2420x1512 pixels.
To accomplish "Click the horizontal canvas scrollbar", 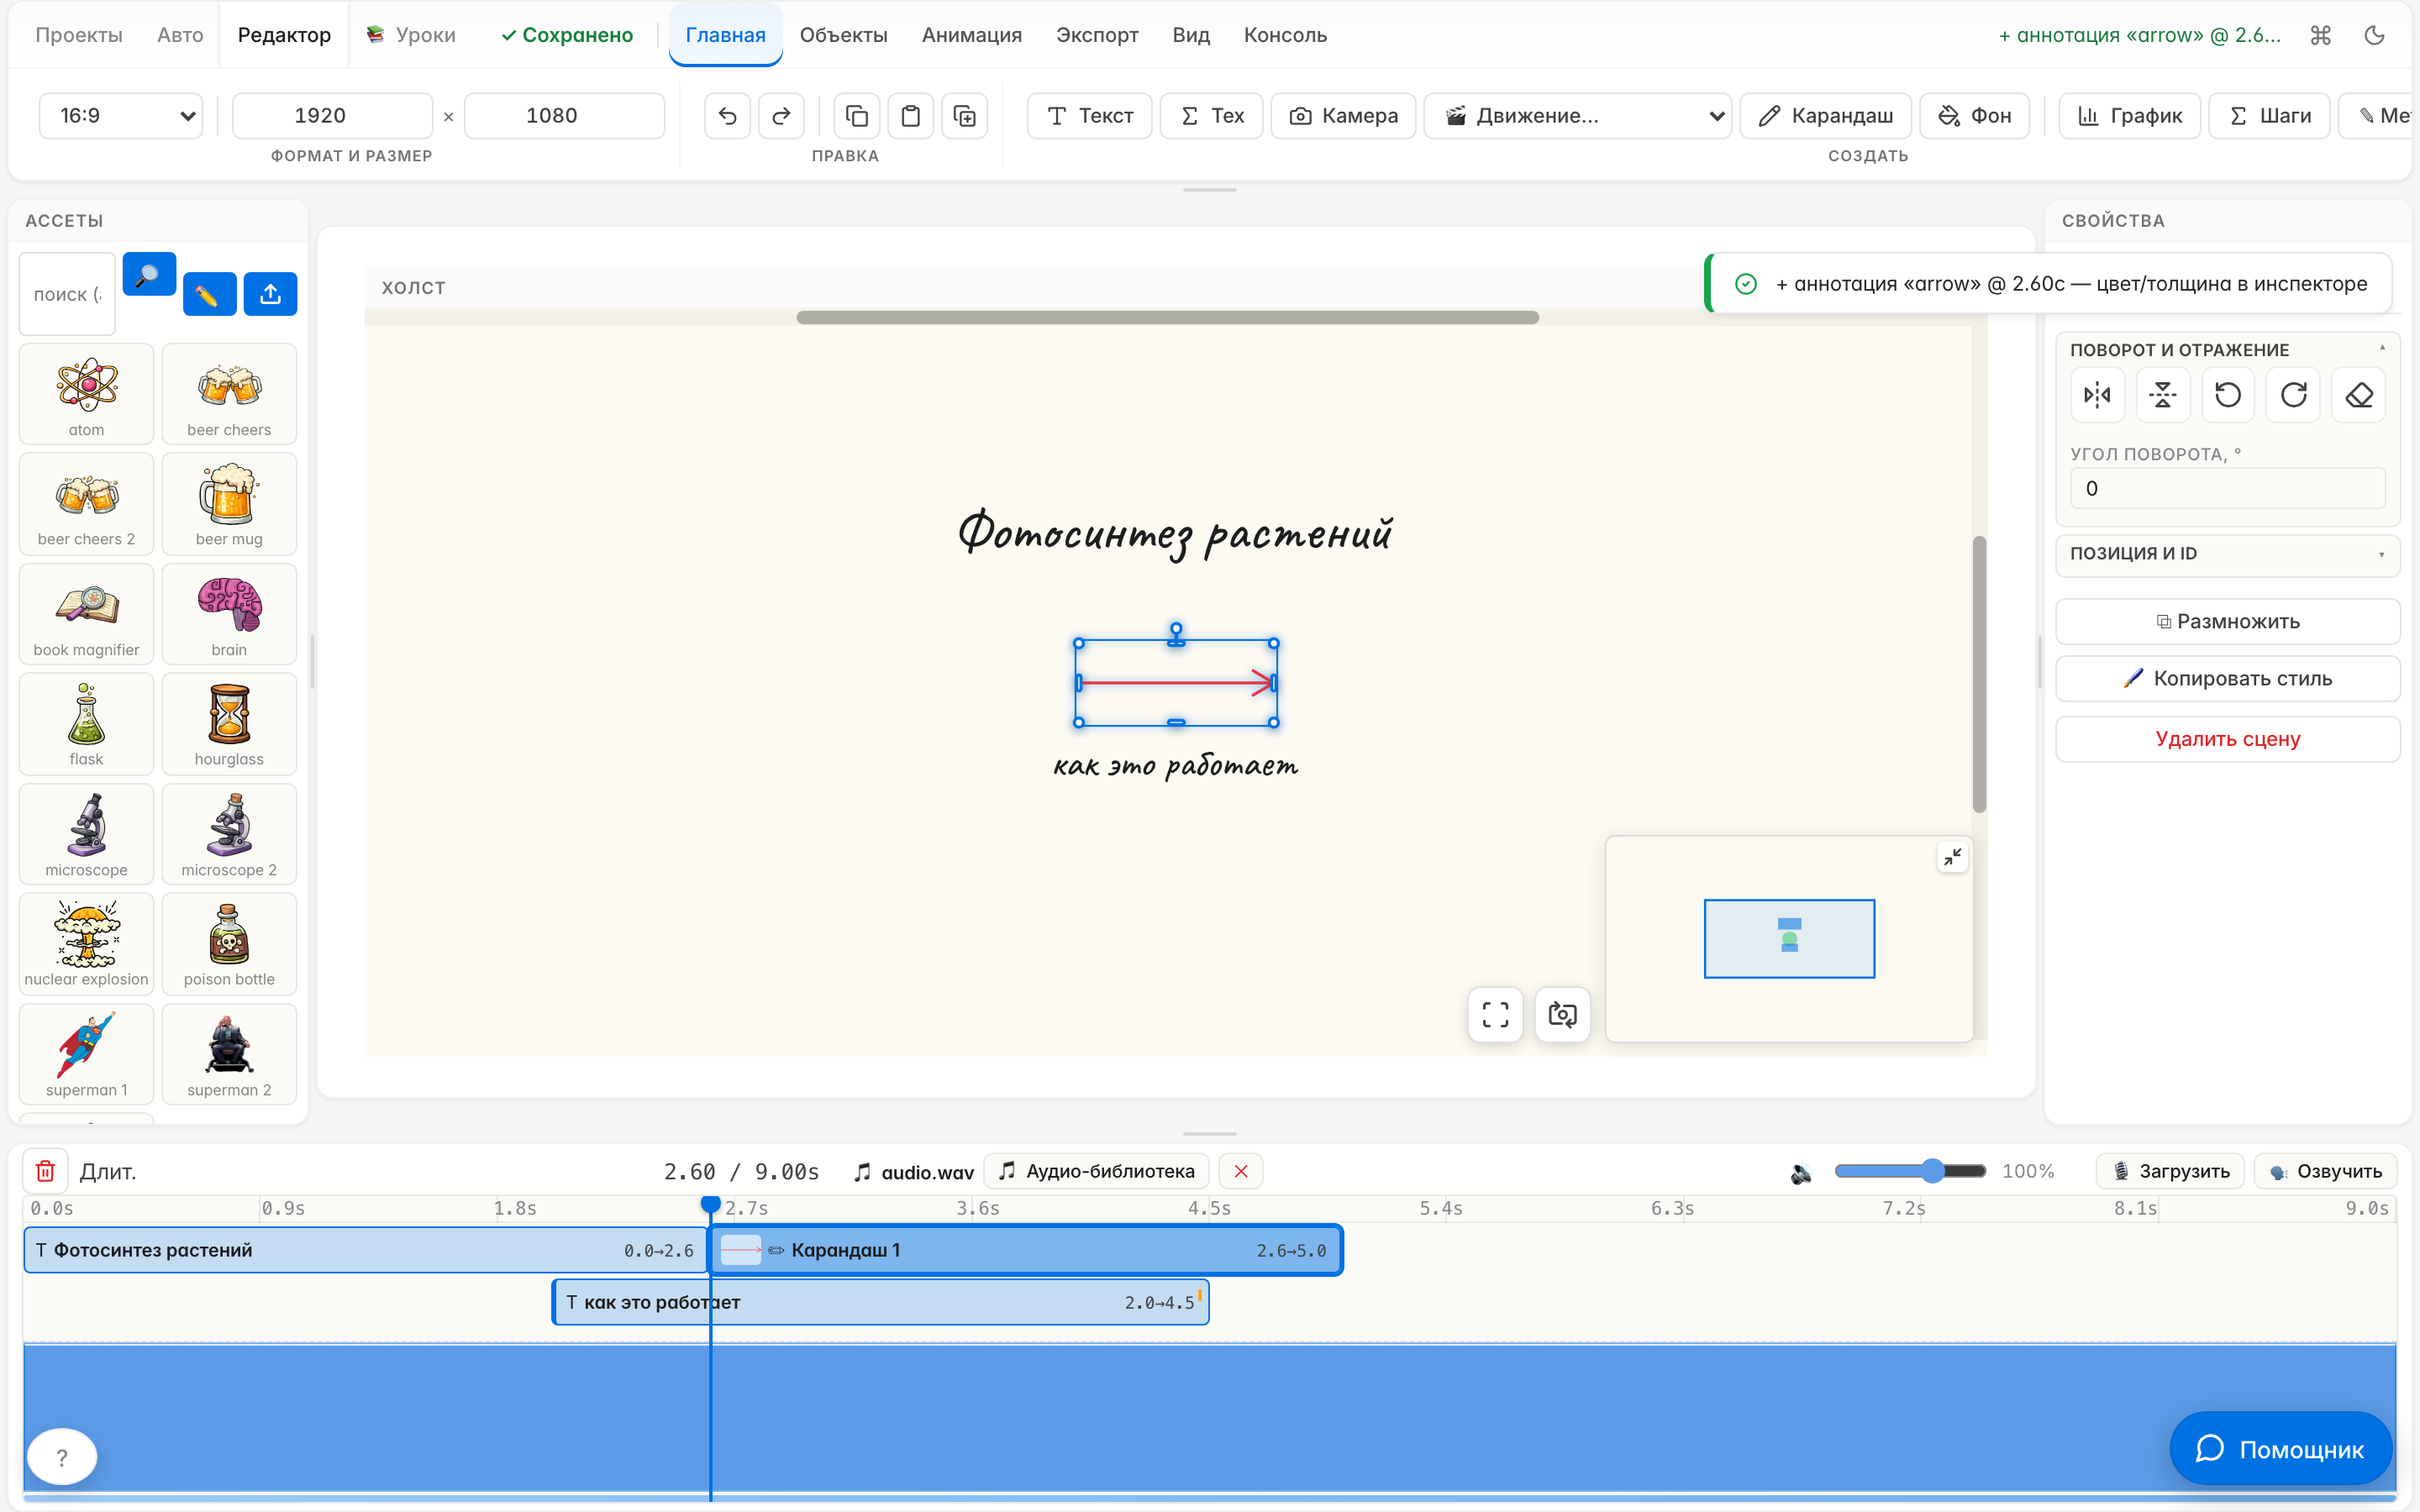I will (x=1167, y=317).
